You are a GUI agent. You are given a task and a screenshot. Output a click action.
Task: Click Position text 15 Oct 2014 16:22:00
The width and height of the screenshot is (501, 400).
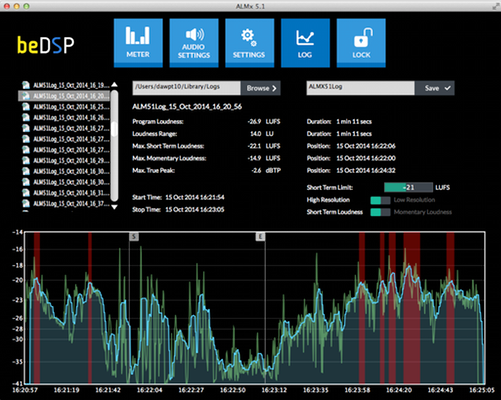[366, 158]
